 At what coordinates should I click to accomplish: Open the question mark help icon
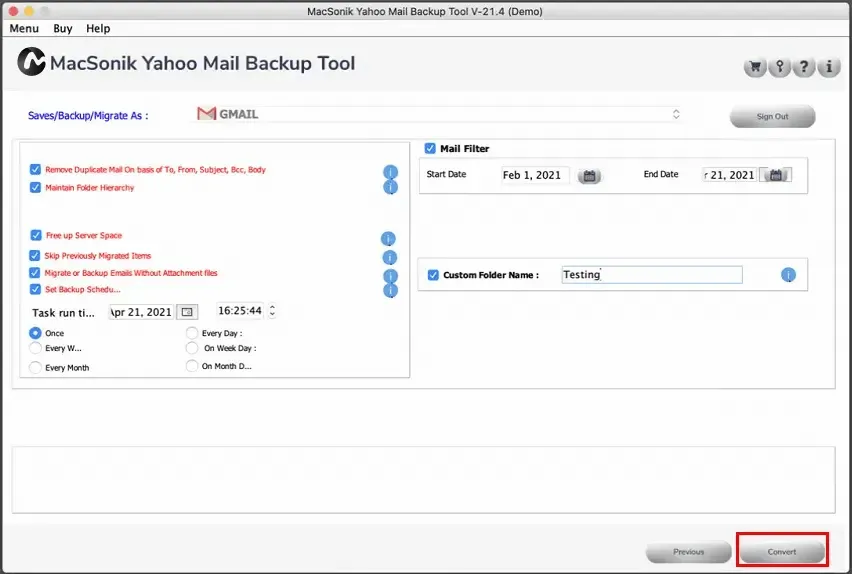pyautogui.click(x=804, y=67)
